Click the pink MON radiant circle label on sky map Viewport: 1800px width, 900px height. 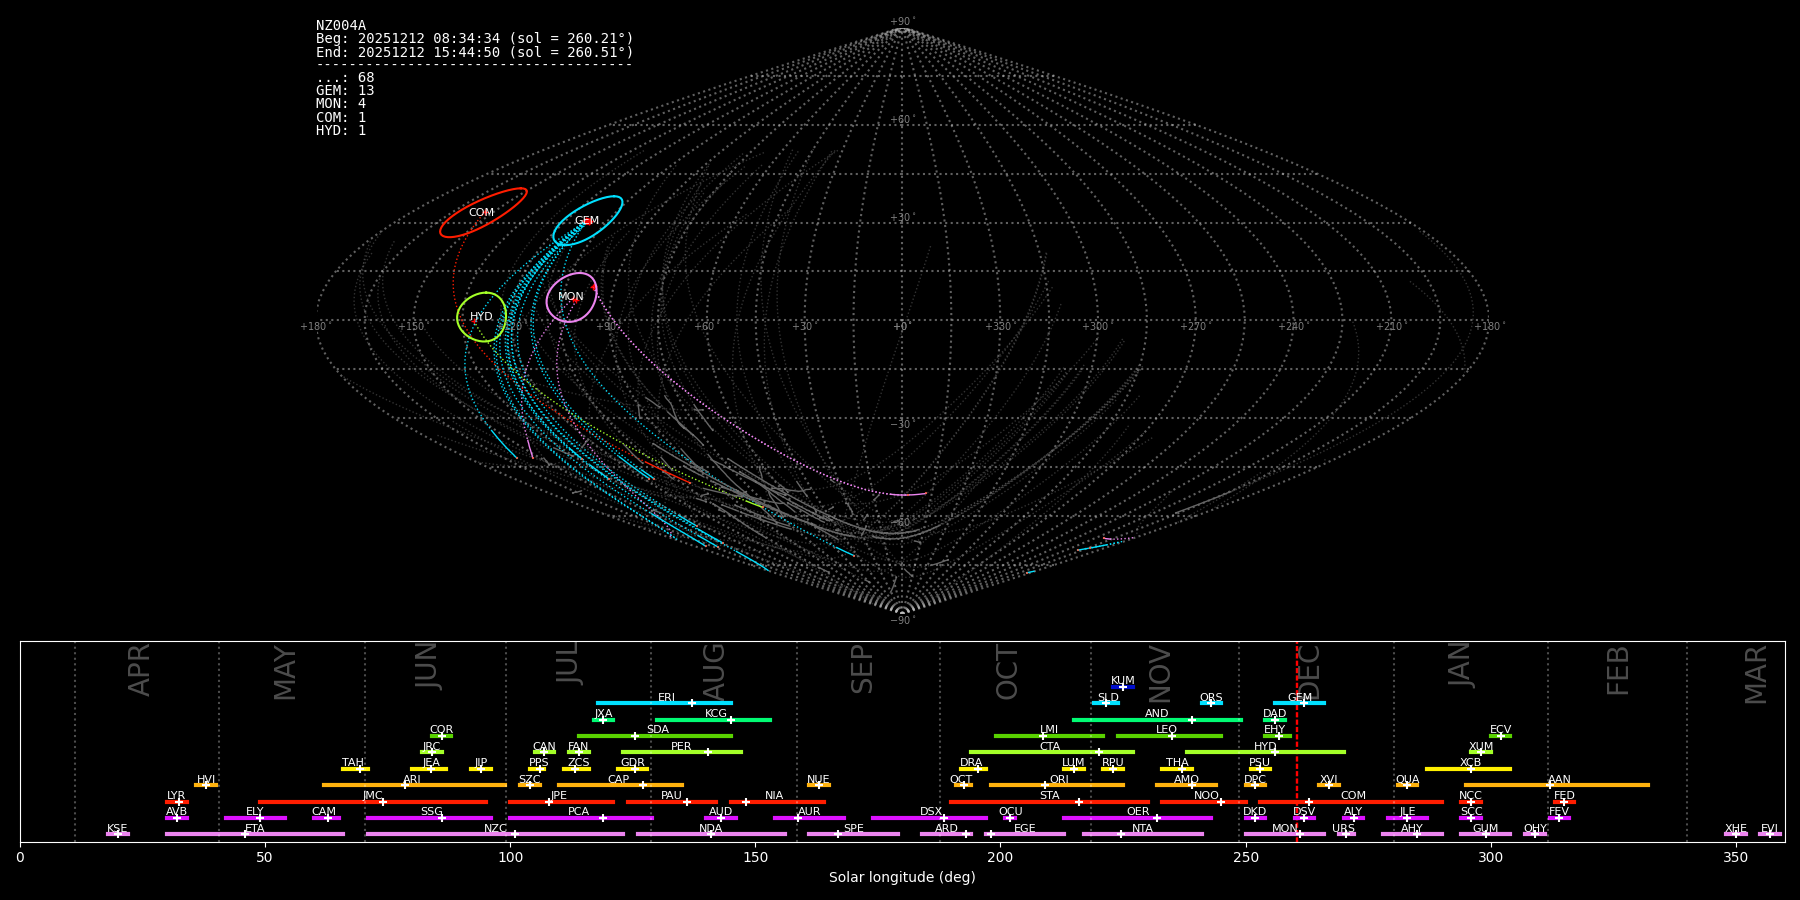point(571,297)
